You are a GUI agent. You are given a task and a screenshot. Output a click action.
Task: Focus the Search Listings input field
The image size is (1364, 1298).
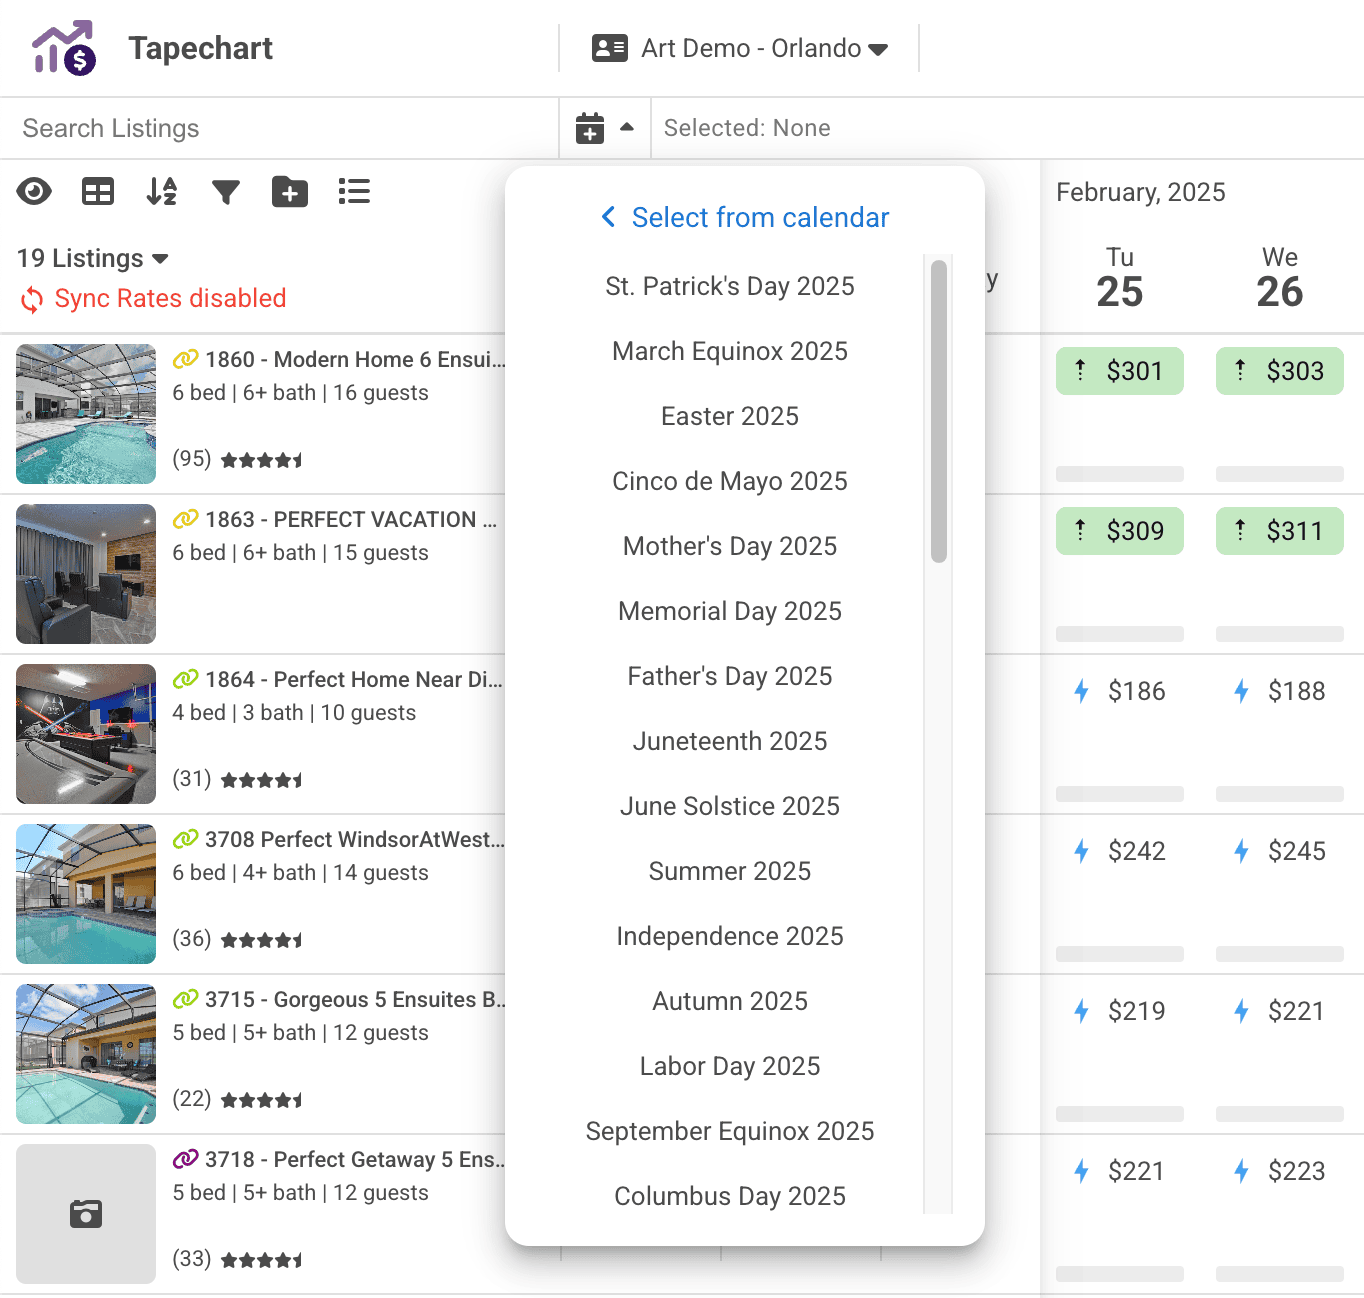(x=280, y=128)
